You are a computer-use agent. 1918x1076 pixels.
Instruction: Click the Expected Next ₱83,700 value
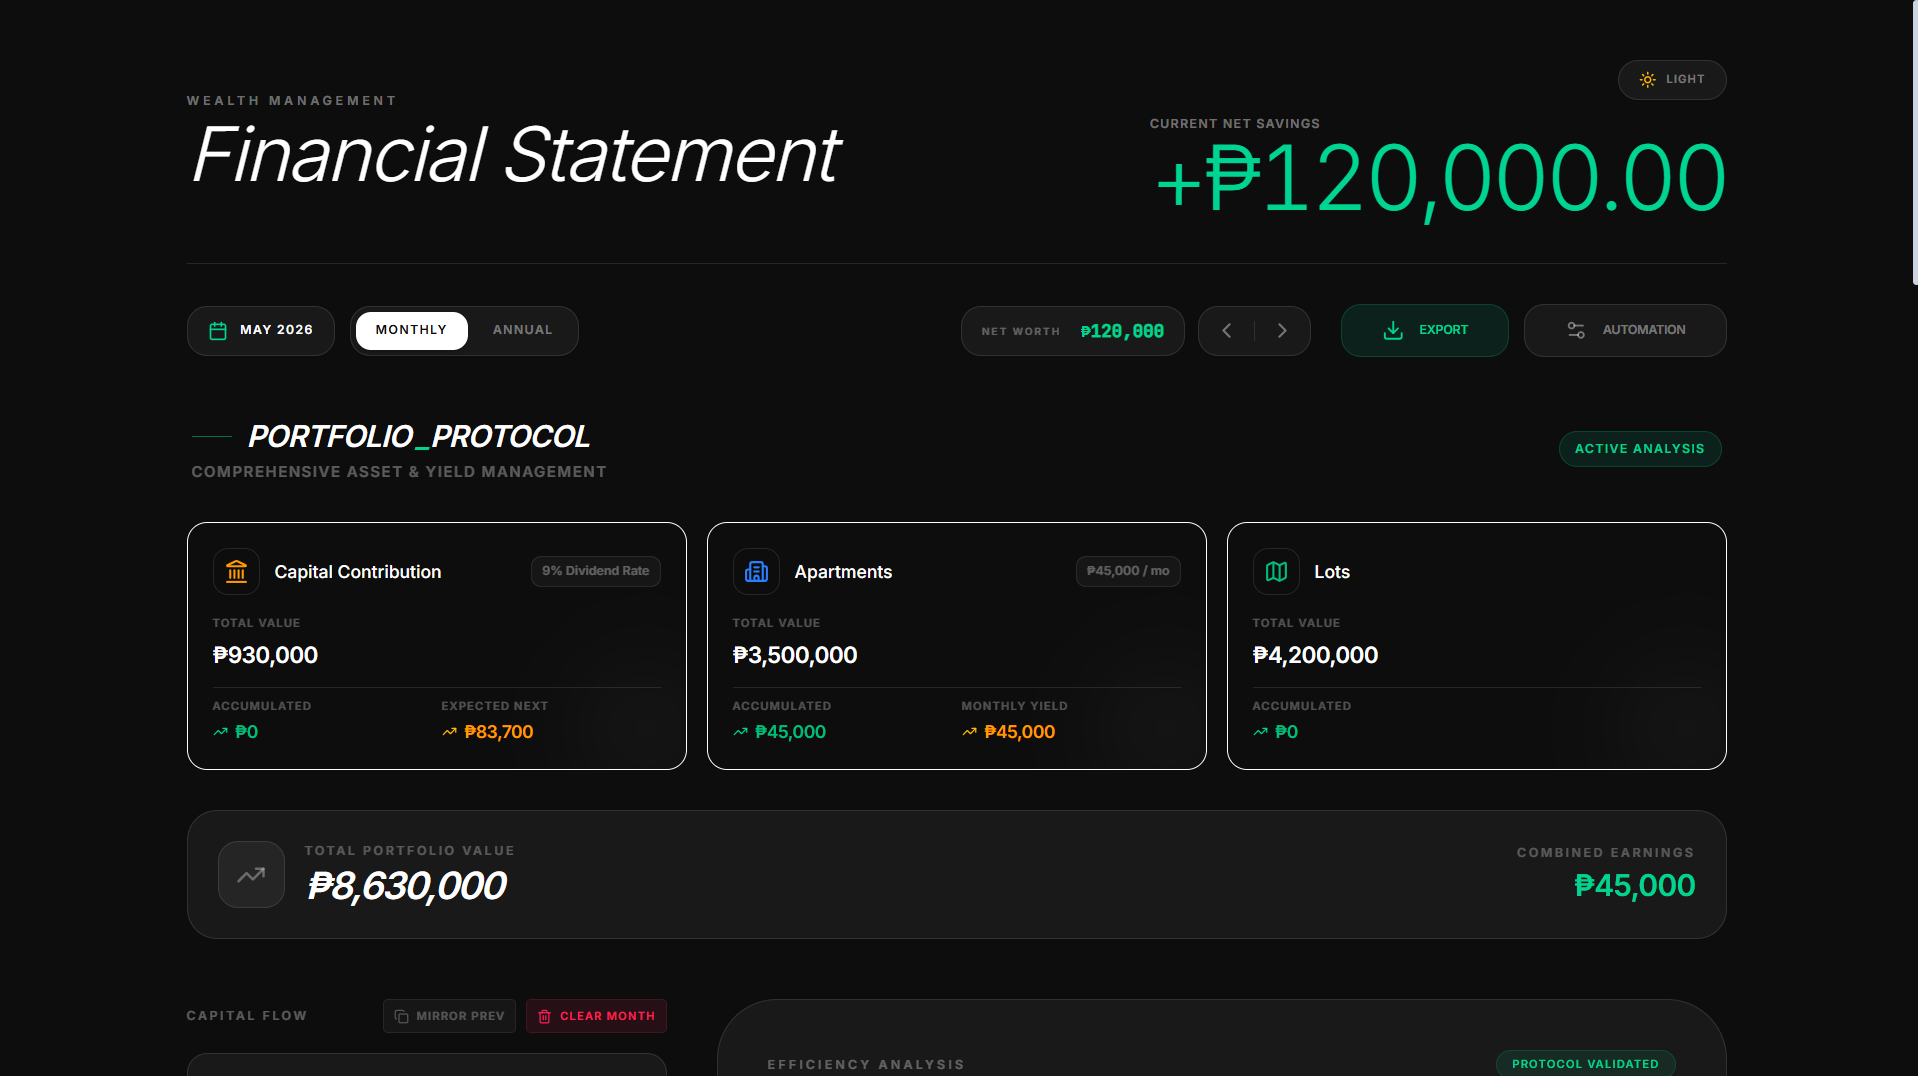coord(498,732)
